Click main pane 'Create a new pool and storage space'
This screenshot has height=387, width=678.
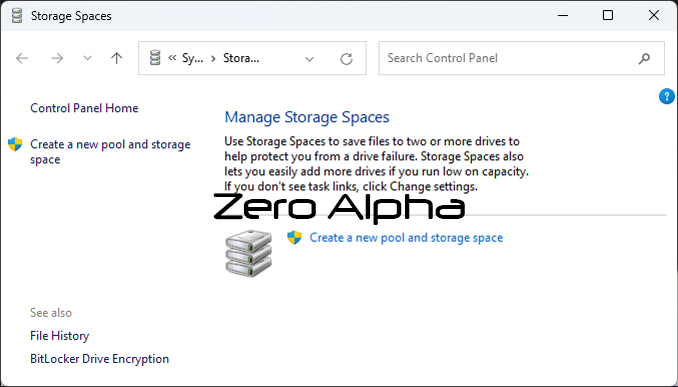406,238
